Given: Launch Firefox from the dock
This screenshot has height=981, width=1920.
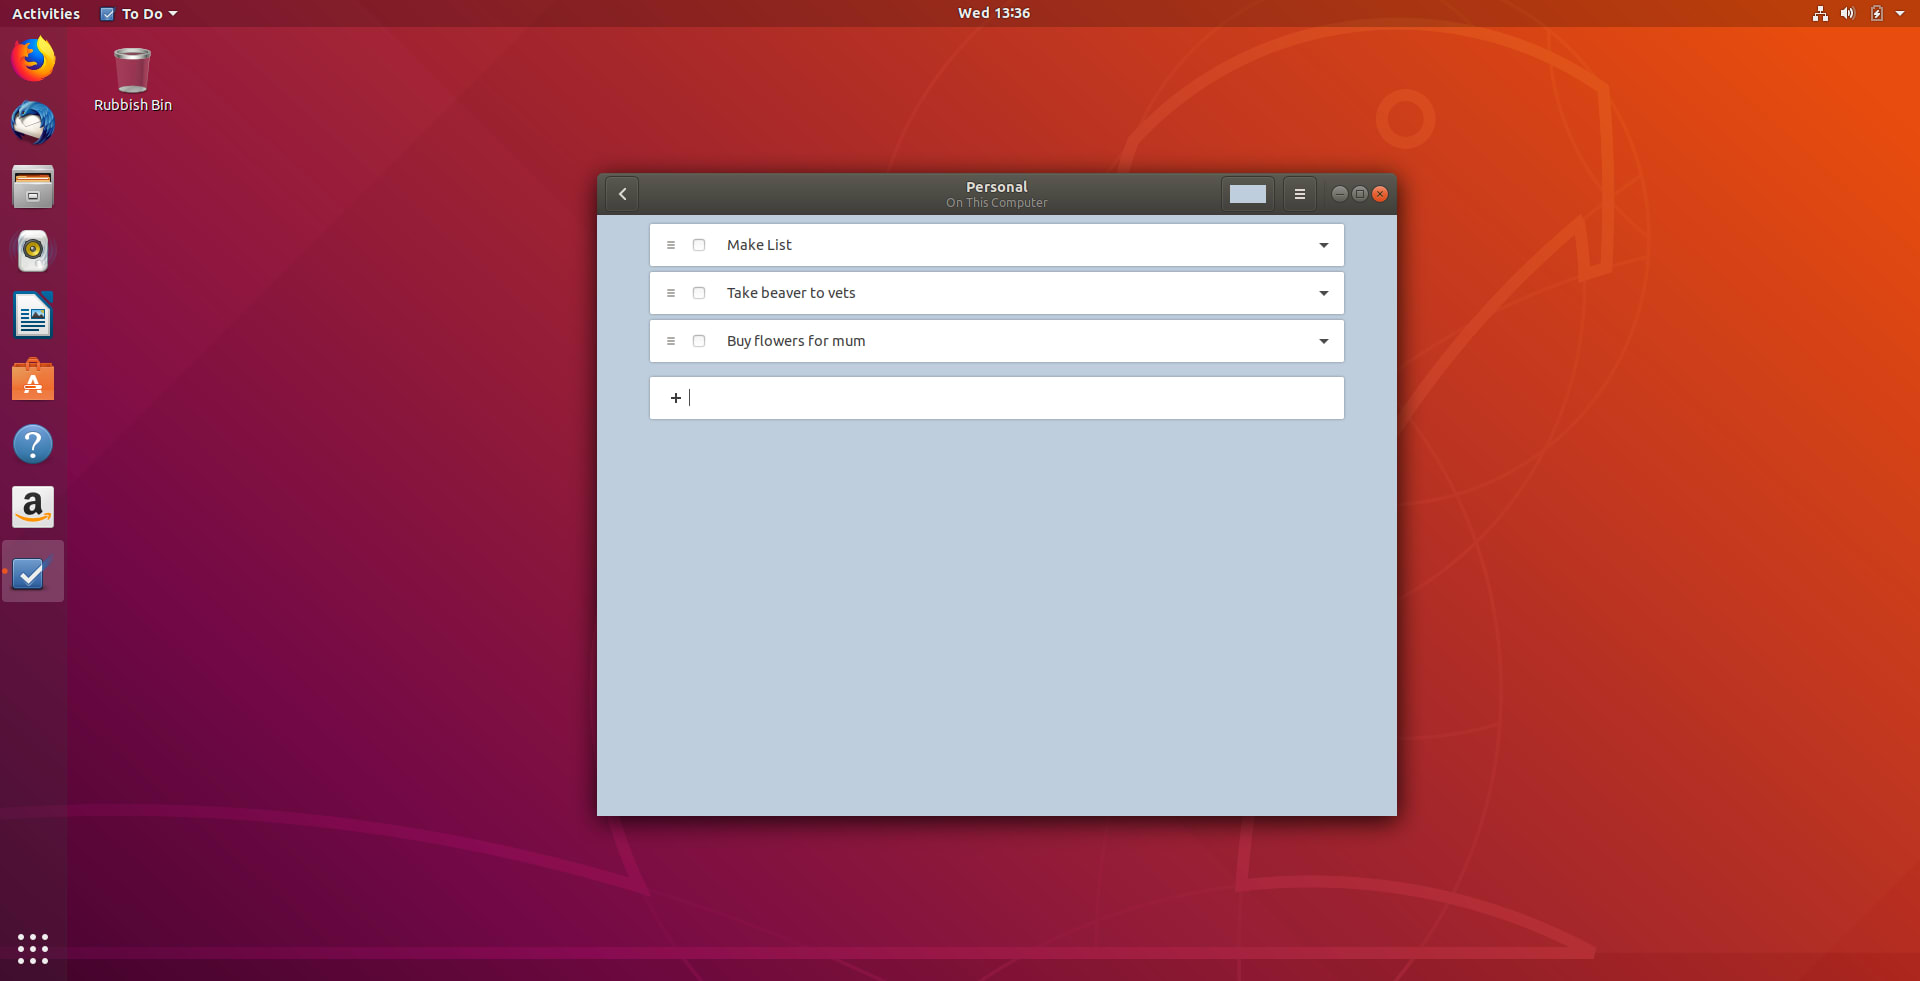Looking at the screenshot, I should tap(33, 59).
